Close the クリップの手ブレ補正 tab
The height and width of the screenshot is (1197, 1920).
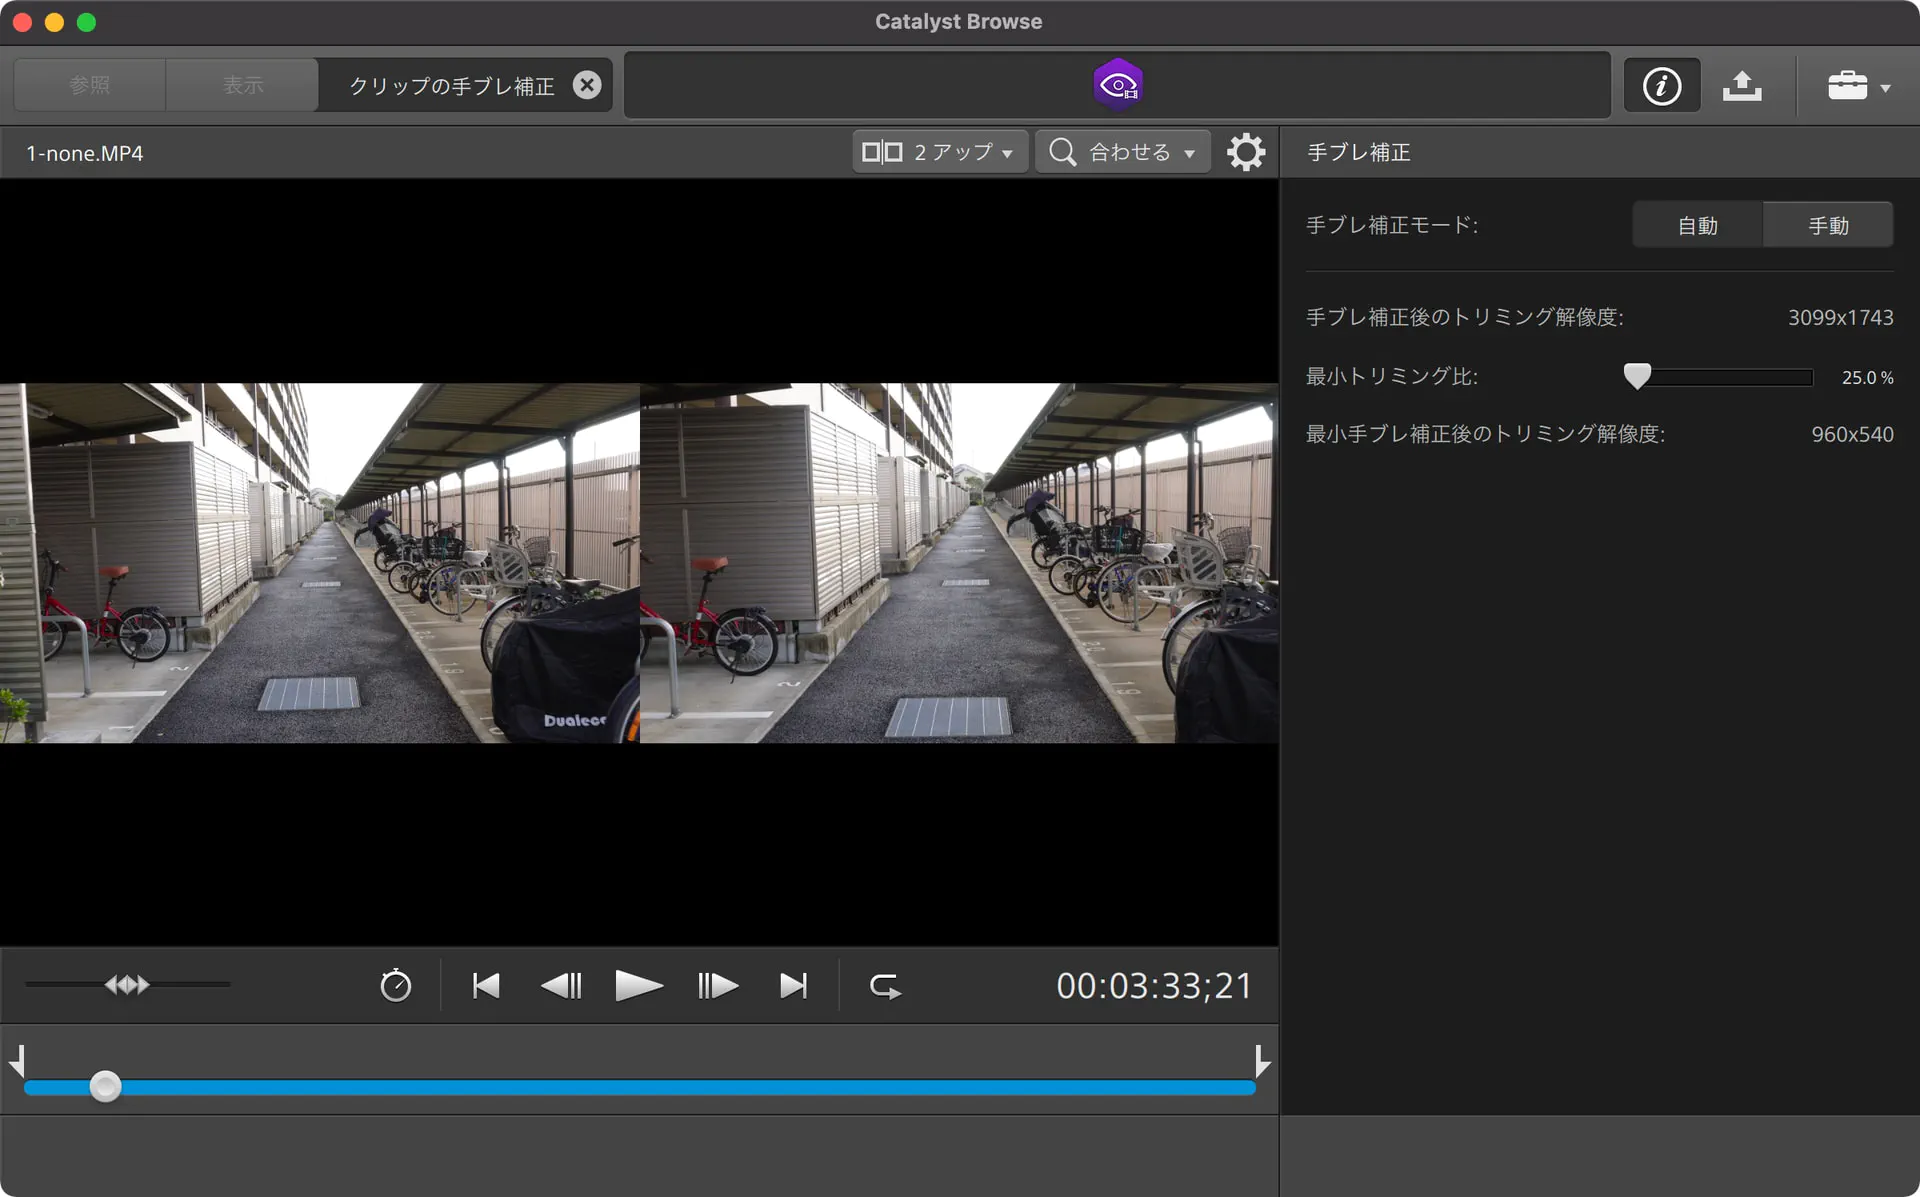(x=587, y=84)
